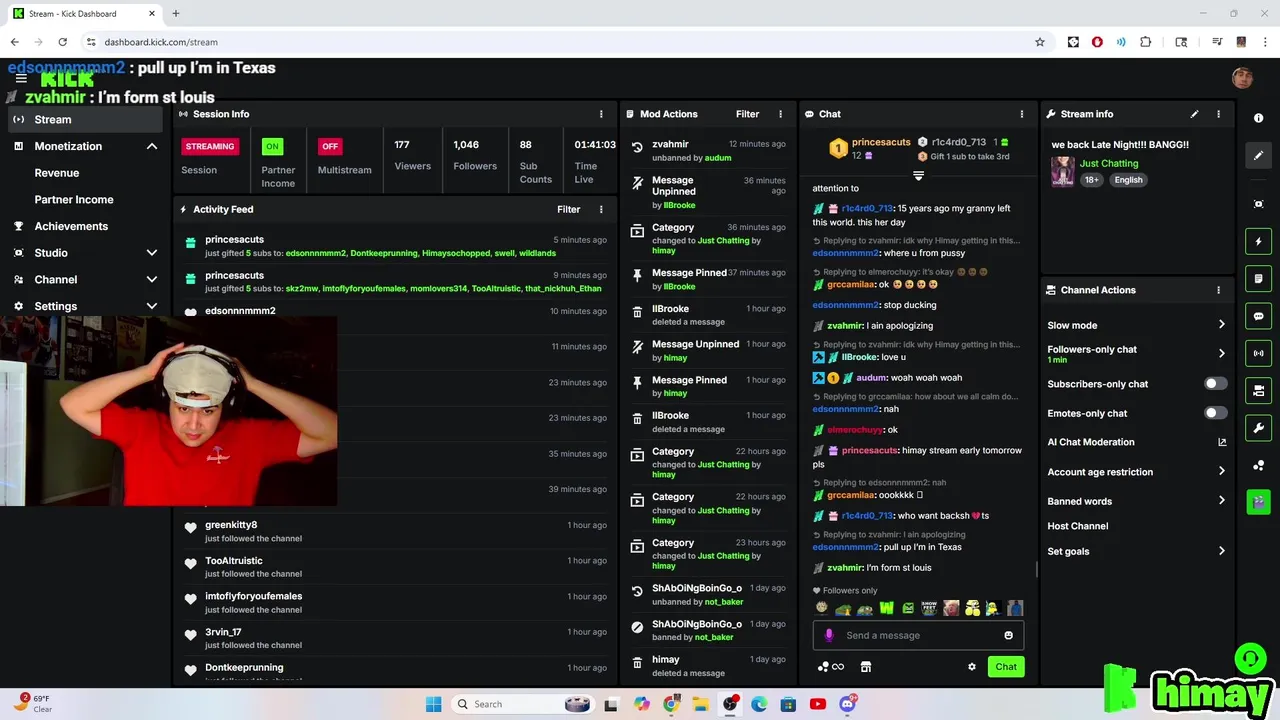This screenshot has height=720, width=1280.
Task: Collapse the Monetization sidebar section
Action: [x=152, y=146]
